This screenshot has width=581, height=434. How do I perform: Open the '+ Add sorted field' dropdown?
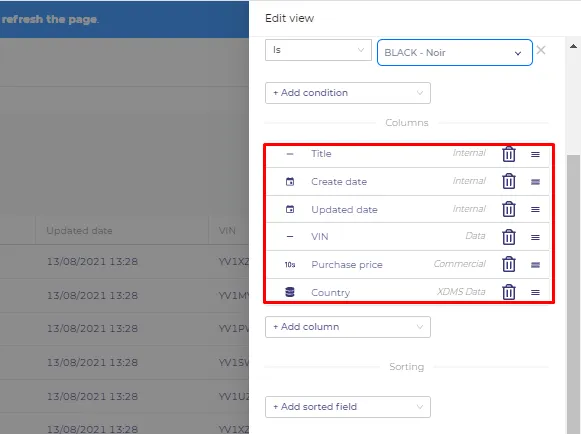tap(348, 407)
